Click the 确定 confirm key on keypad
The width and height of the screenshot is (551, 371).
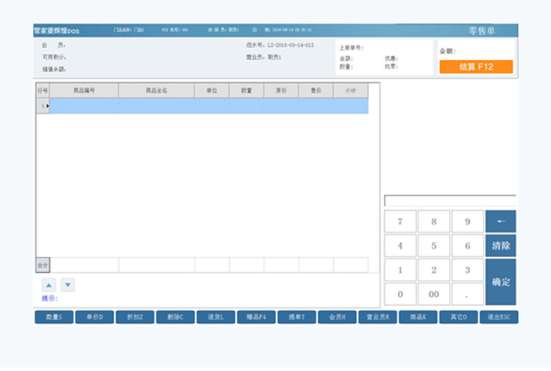pos(501,282)
